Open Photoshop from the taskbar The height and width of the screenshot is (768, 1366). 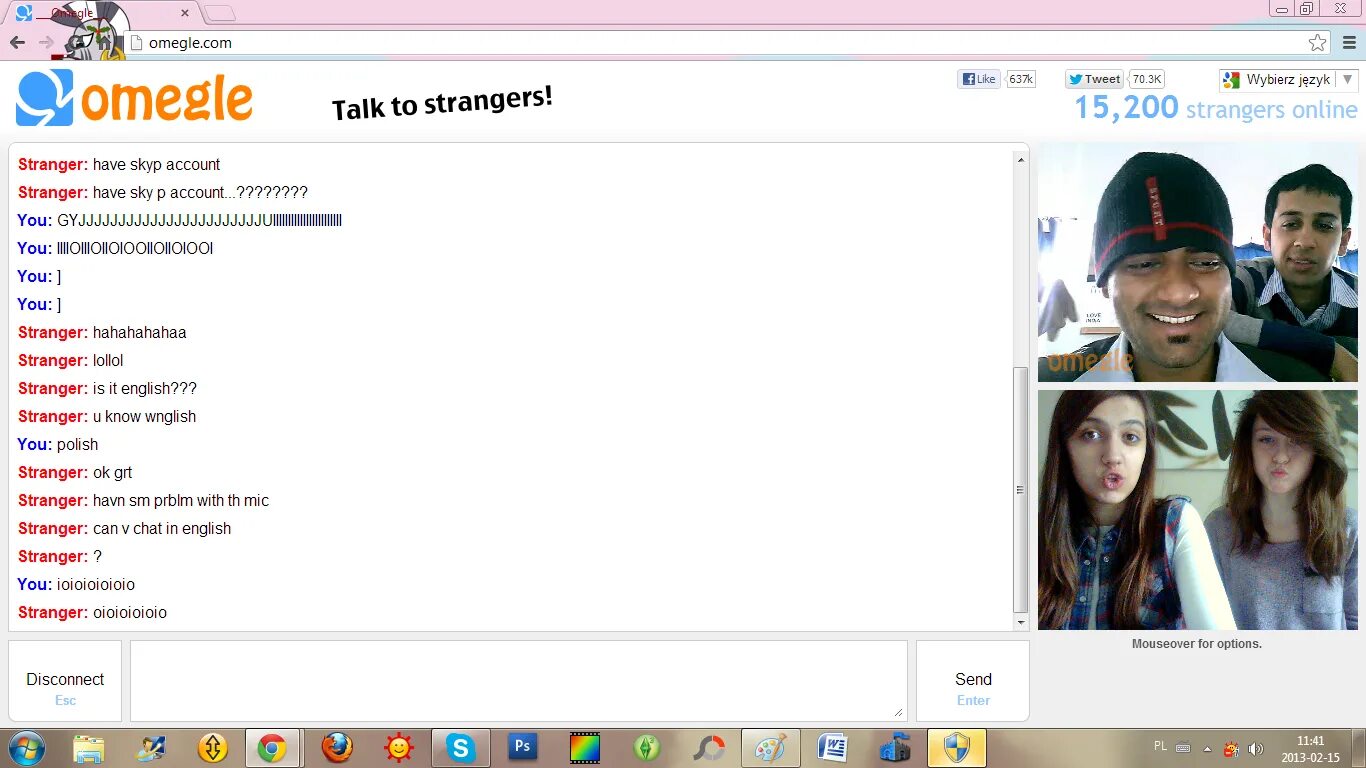(522, 747)
